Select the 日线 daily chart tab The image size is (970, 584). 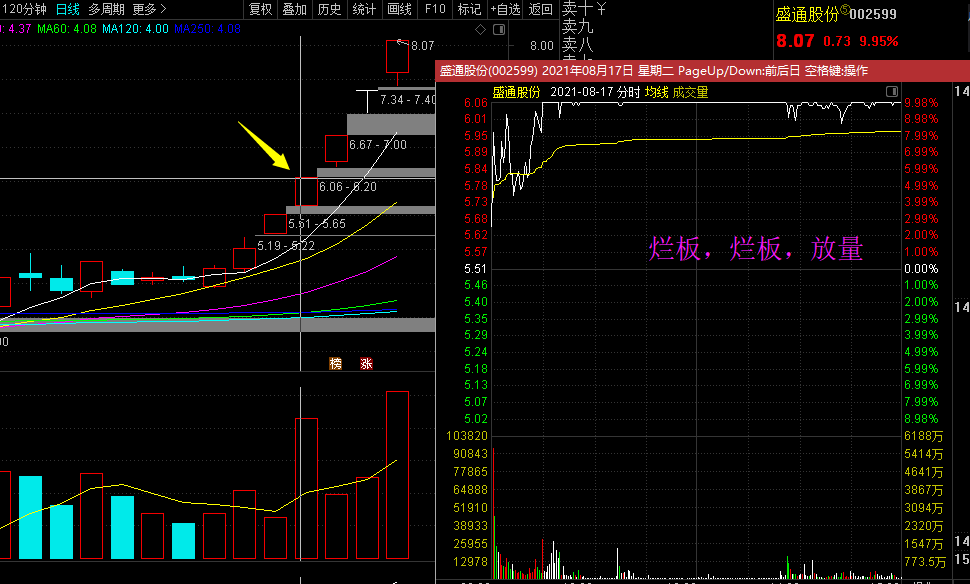(67, 9)
